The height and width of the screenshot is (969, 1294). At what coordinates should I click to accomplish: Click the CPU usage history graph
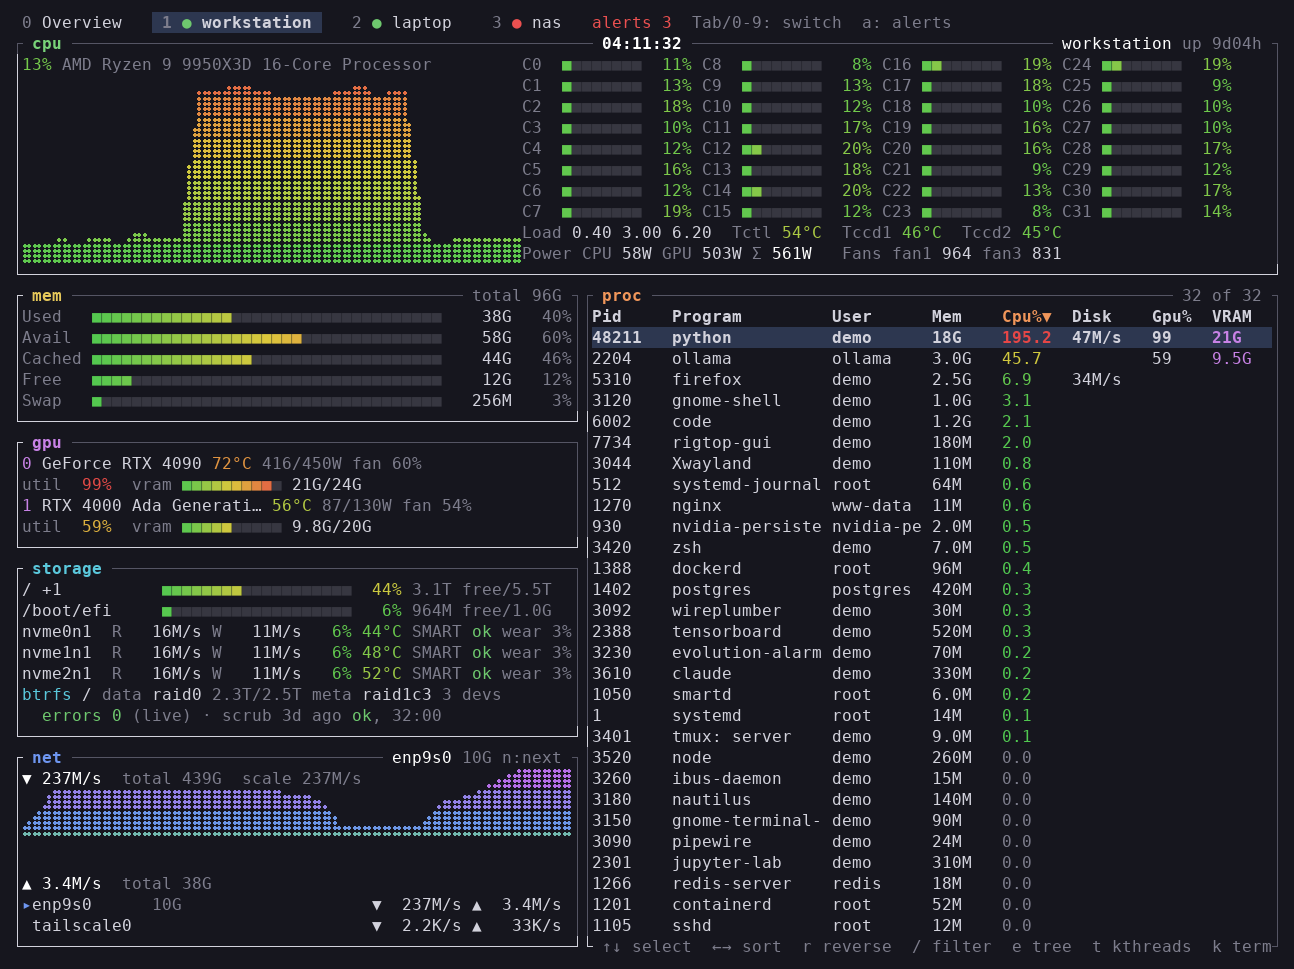272,174
